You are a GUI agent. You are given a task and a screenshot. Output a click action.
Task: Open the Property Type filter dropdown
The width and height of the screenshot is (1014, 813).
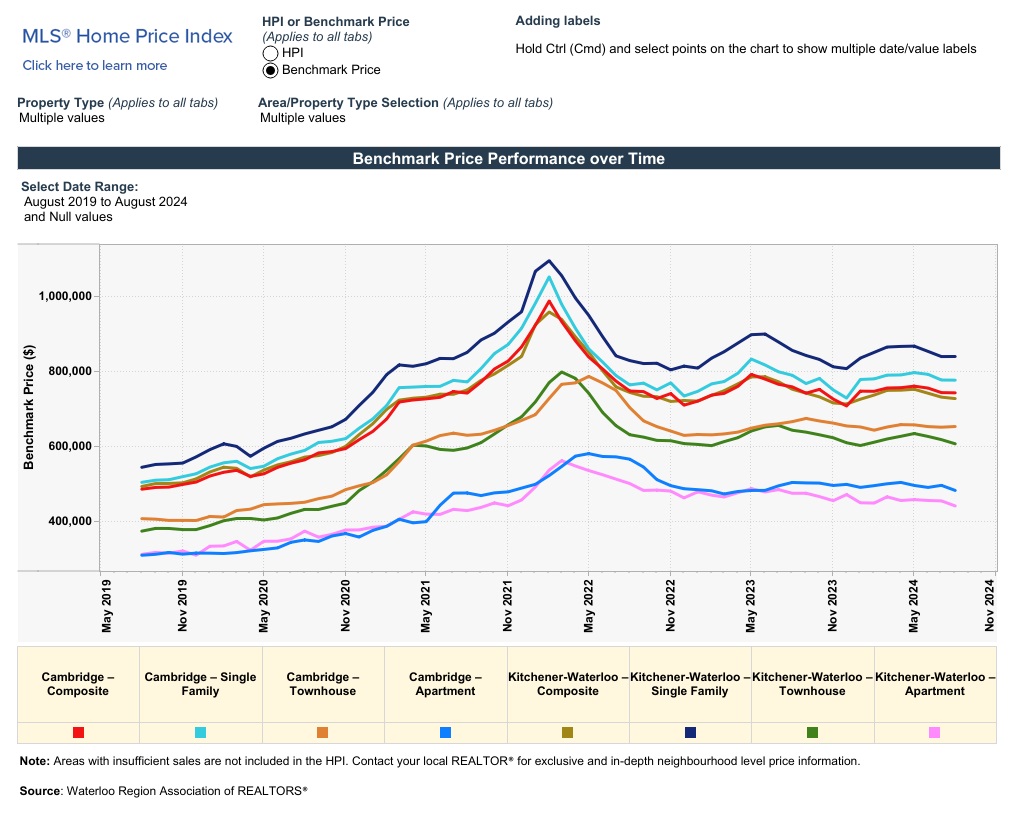coord(62,118)
